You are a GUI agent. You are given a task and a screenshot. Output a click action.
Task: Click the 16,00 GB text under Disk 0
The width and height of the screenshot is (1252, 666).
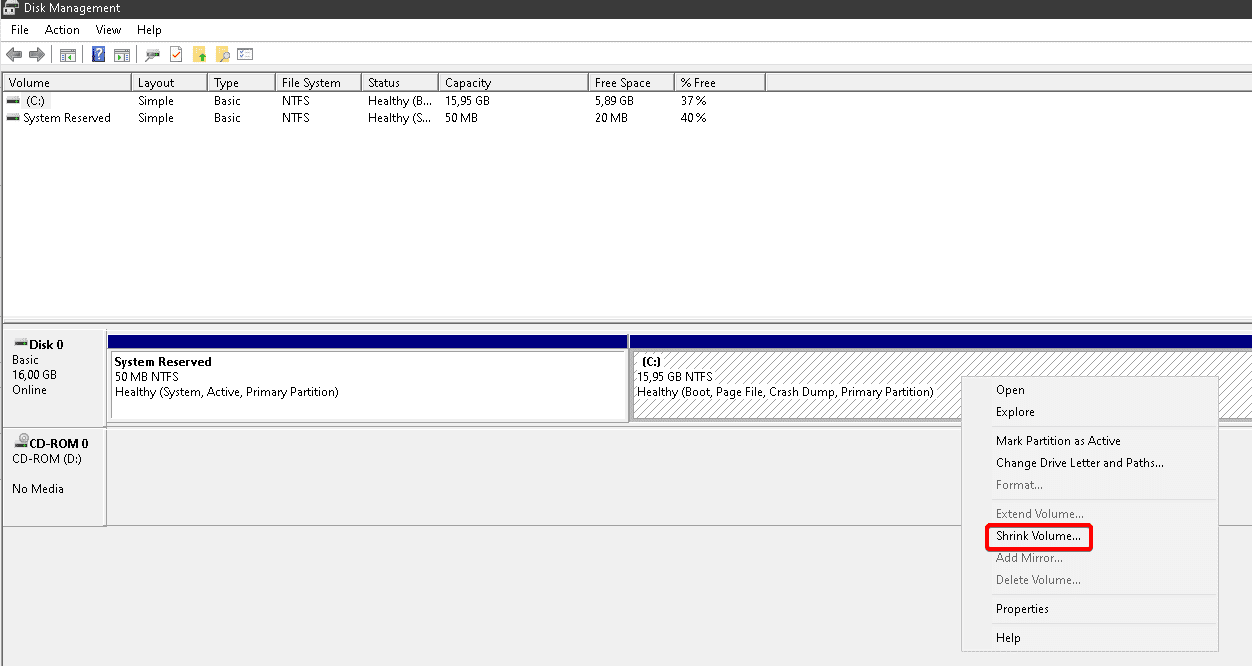tap(34, 375)
